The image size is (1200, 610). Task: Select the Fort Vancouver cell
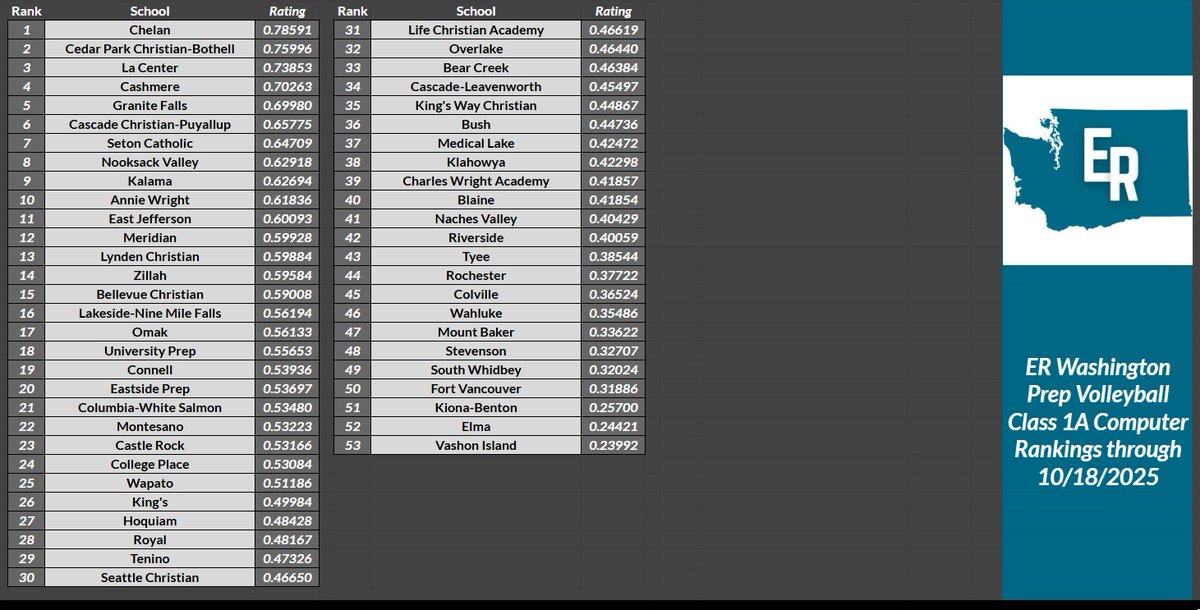pyautogui.click(x=476, y=389)
